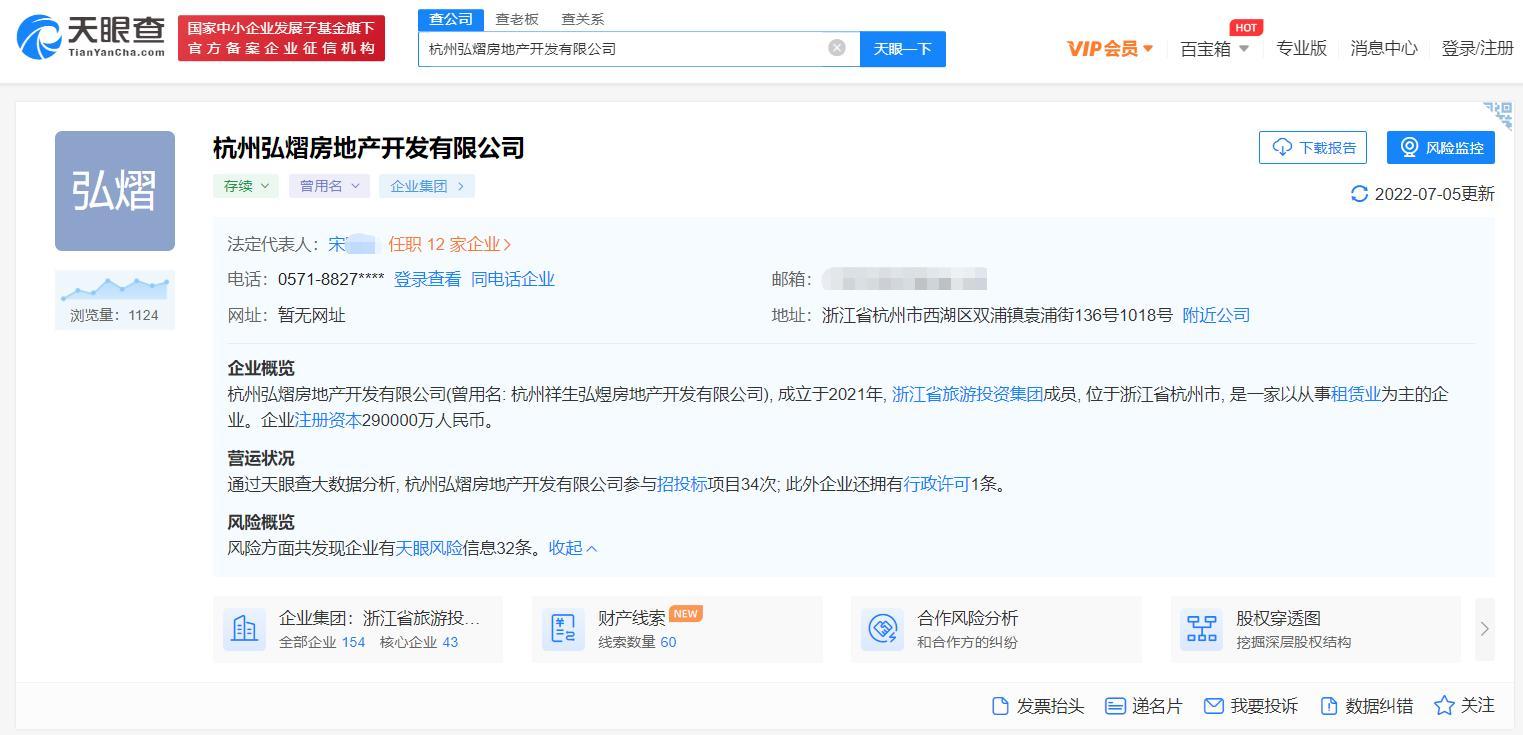This screenshot has width=1523, height=735.
Task: Open the VIP会员 dropdown
Action: click(1110, 48)
